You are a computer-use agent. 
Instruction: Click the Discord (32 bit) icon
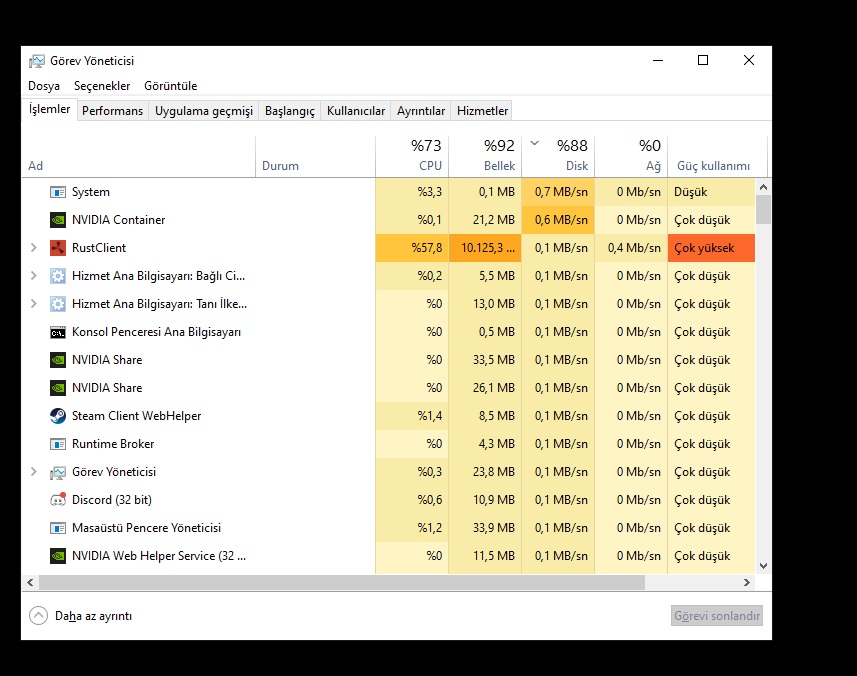point(57,500)
